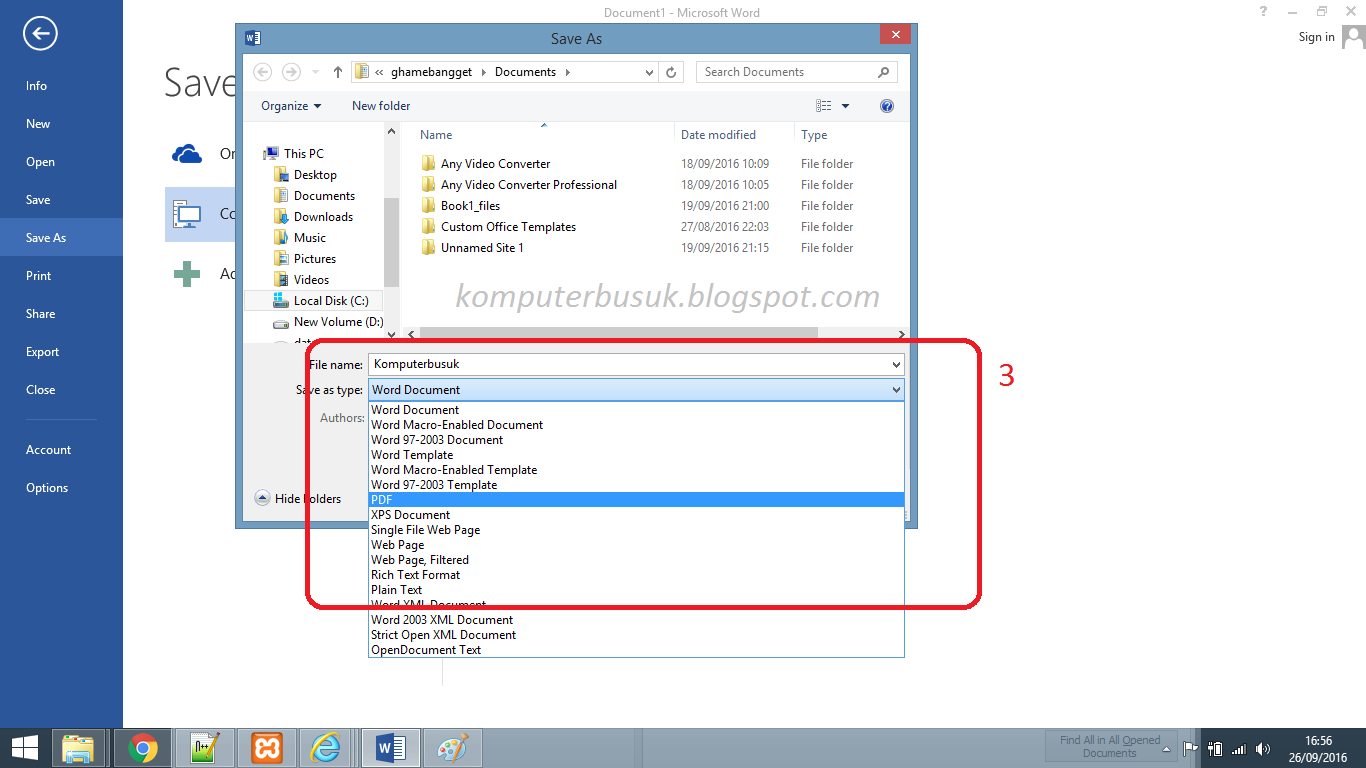Click the ghamebangget breadcrumb segment
This screenshot has width=1366, height=768.
coord(431,72)
